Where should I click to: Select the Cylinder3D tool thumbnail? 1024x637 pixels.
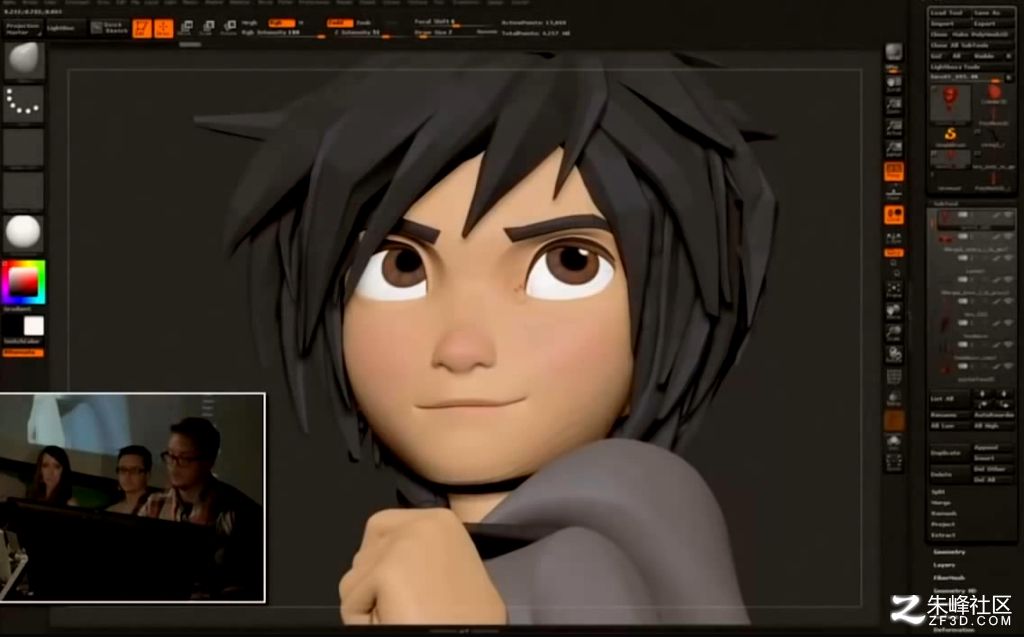coord(994,92)
